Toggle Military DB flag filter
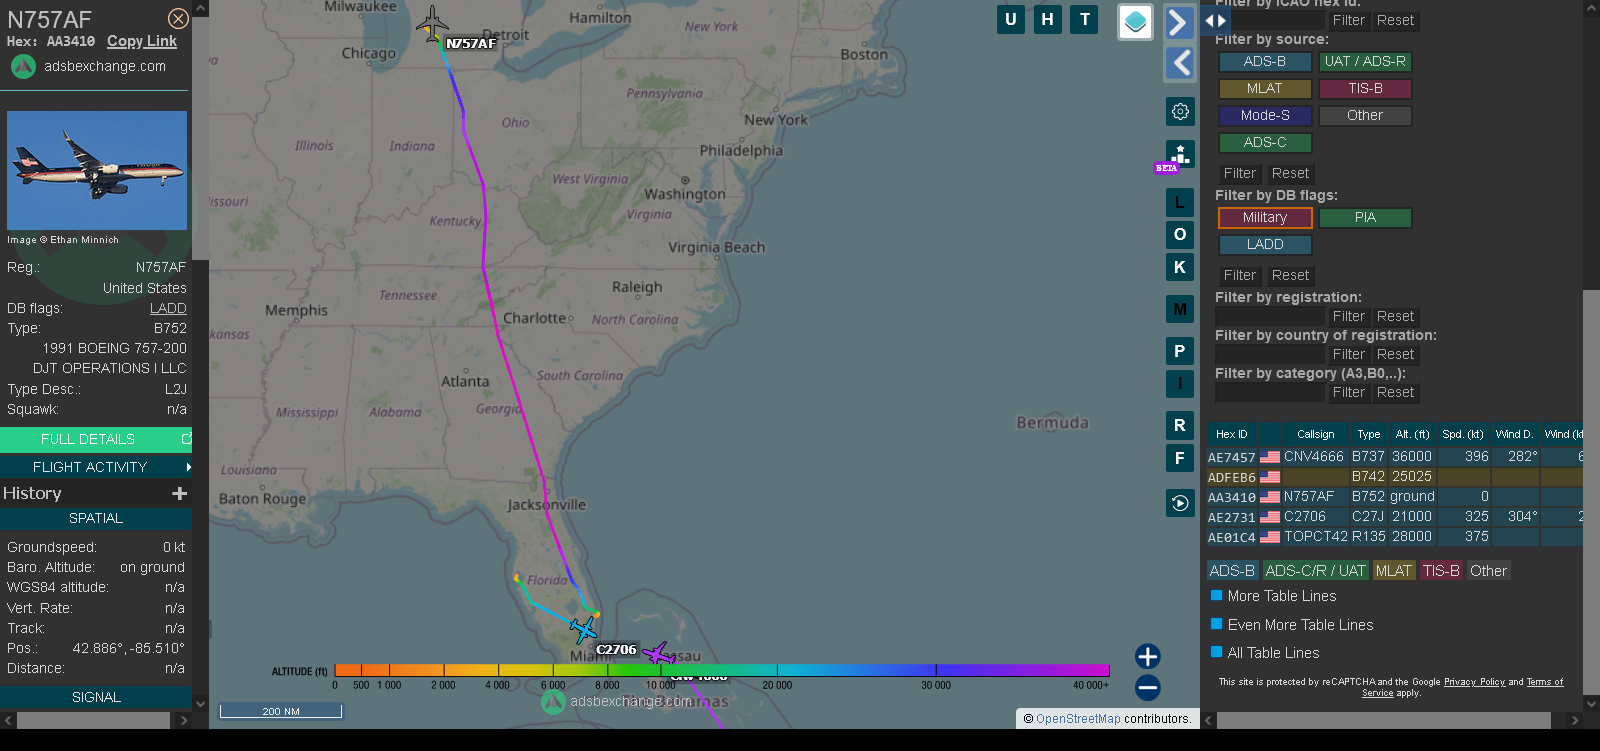The height and width of the screenshot is (751, 1600). click(x=1265, y=217)
